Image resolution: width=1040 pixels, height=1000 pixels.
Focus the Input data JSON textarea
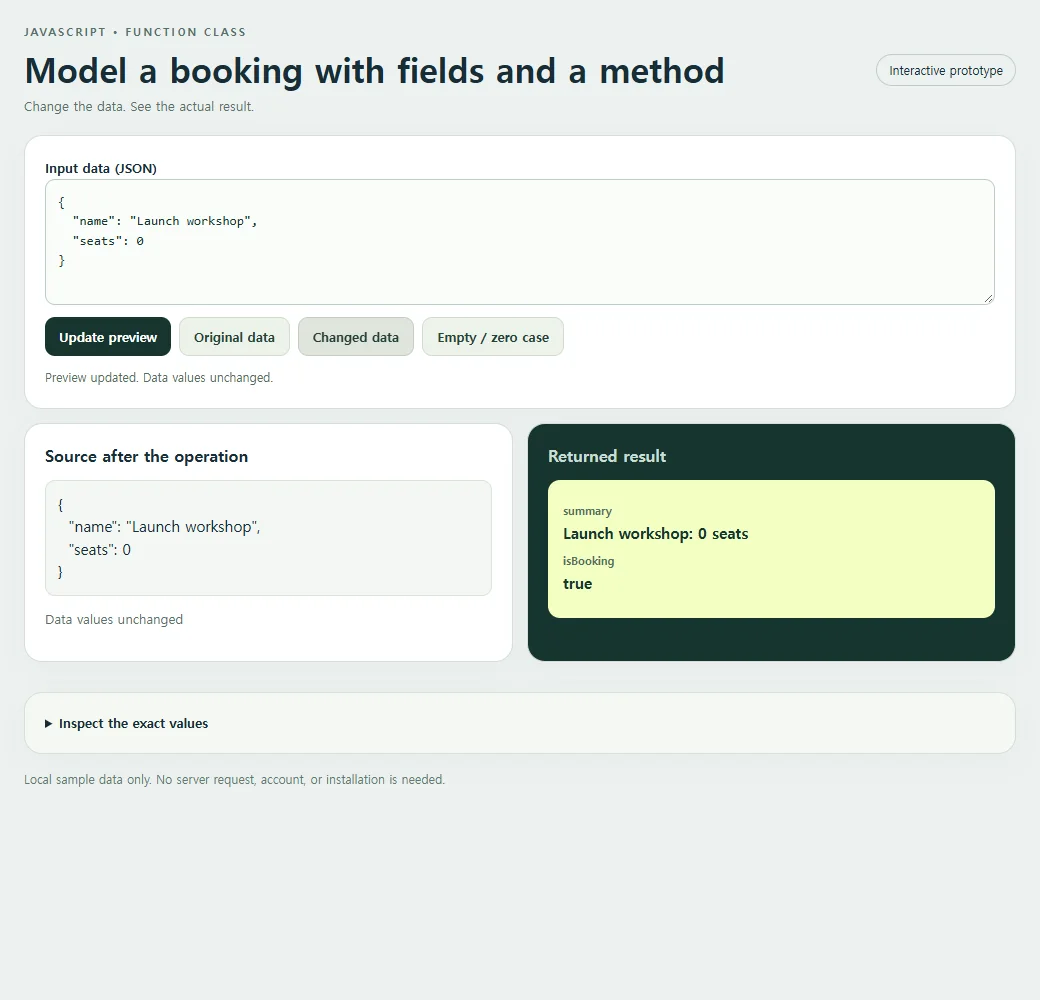click(x=520, y=242)
